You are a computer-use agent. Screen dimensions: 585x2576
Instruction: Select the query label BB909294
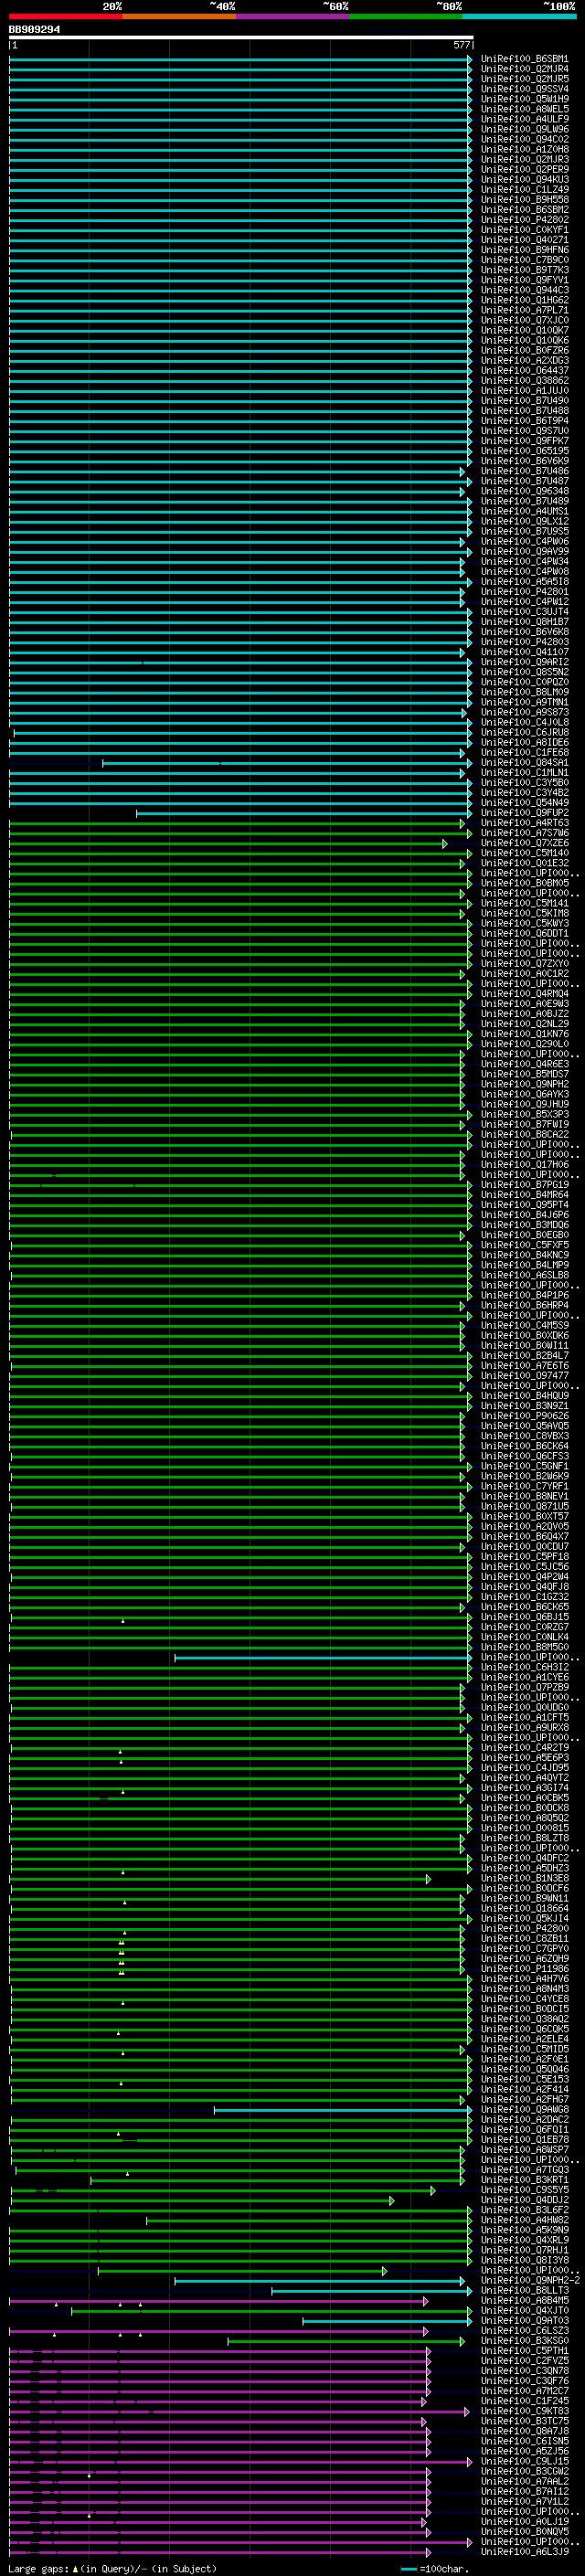click(x=34, y=29)
